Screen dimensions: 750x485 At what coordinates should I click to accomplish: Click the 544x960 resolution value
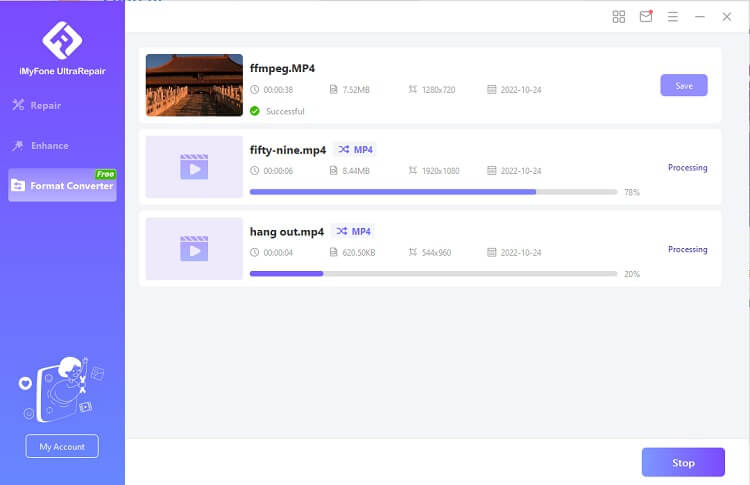pyautogui.click(x=436, y=253)
